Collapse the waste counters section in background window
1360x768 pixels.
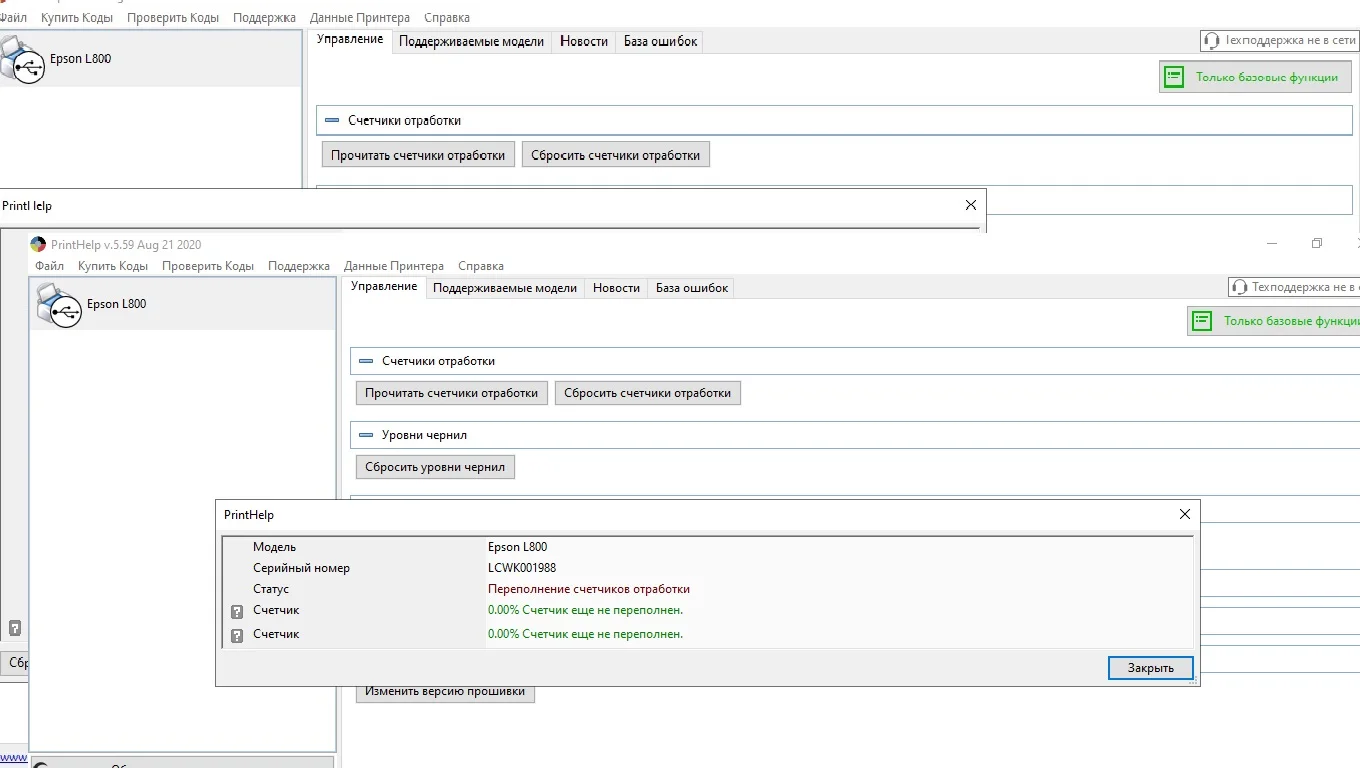(x=332, y=120)
